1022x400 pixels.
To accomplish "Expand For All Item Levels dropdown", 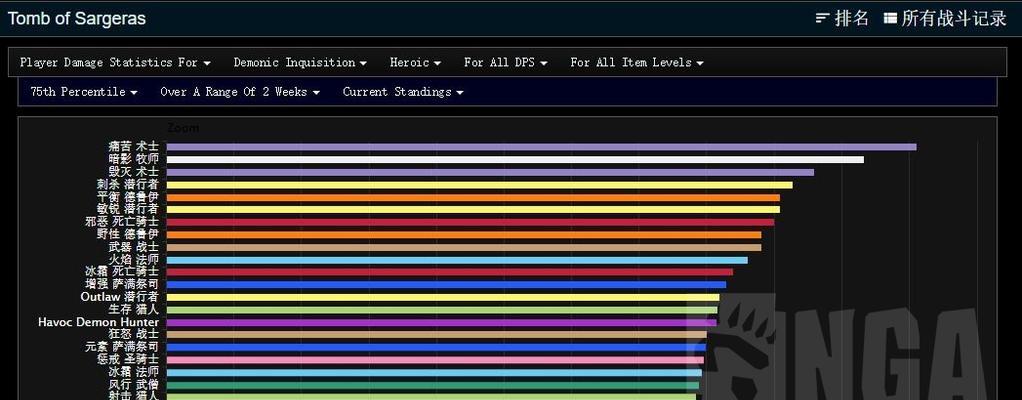I will [x=637, y=63].
